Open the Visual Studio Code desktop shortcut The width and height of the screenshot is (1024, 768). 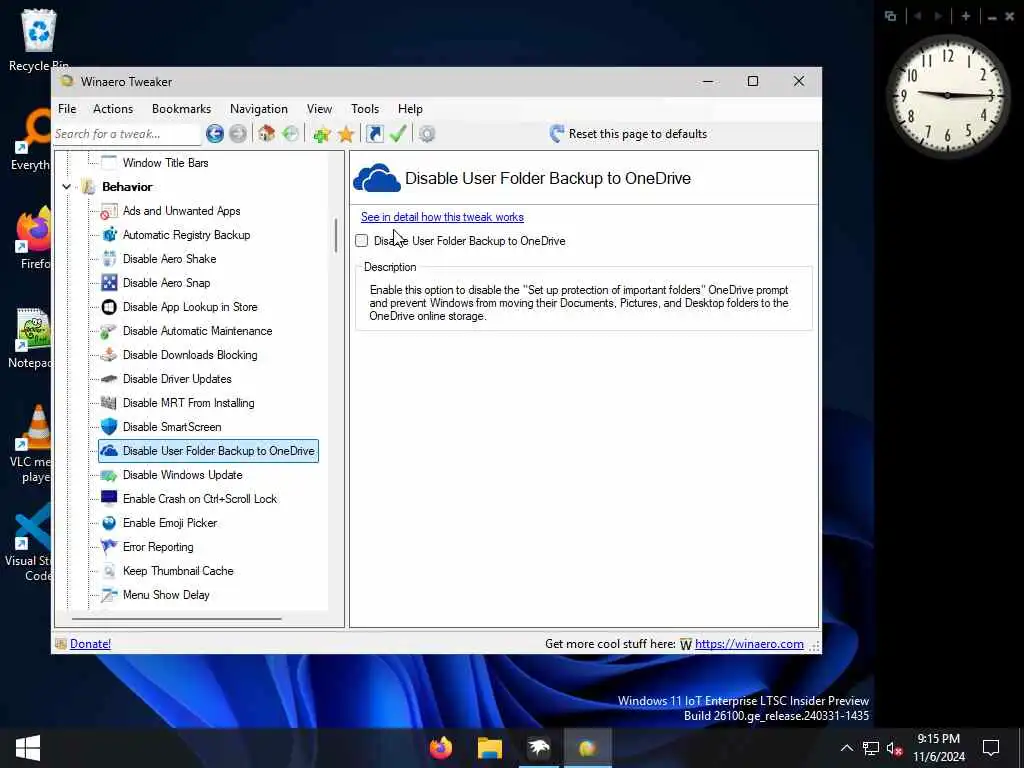tap(29, 543)
